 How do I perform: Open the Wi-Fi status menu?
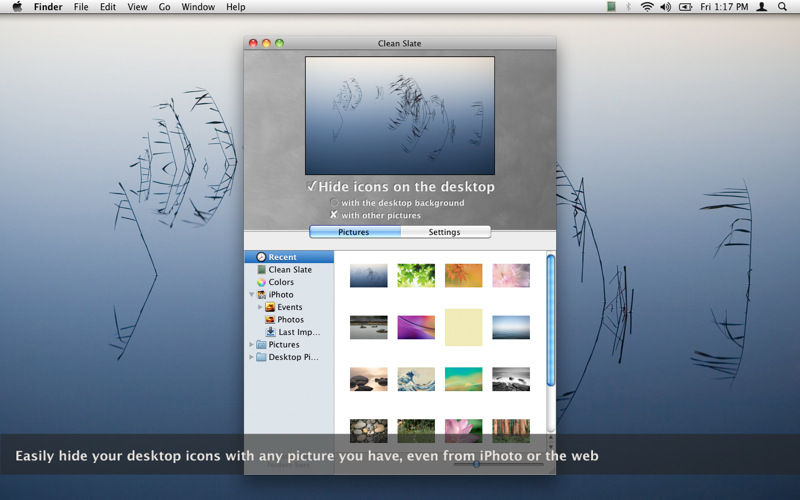tap(647, 7)
